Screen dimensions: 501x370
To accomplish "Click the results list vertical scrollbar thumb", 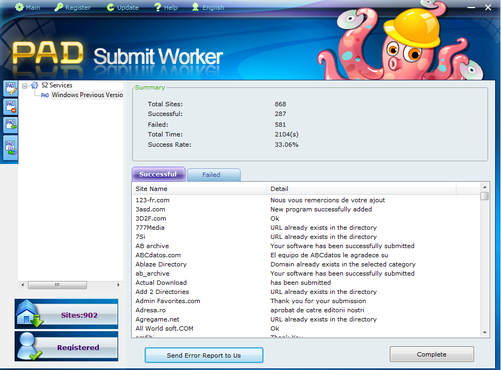I will pos(485,196).
